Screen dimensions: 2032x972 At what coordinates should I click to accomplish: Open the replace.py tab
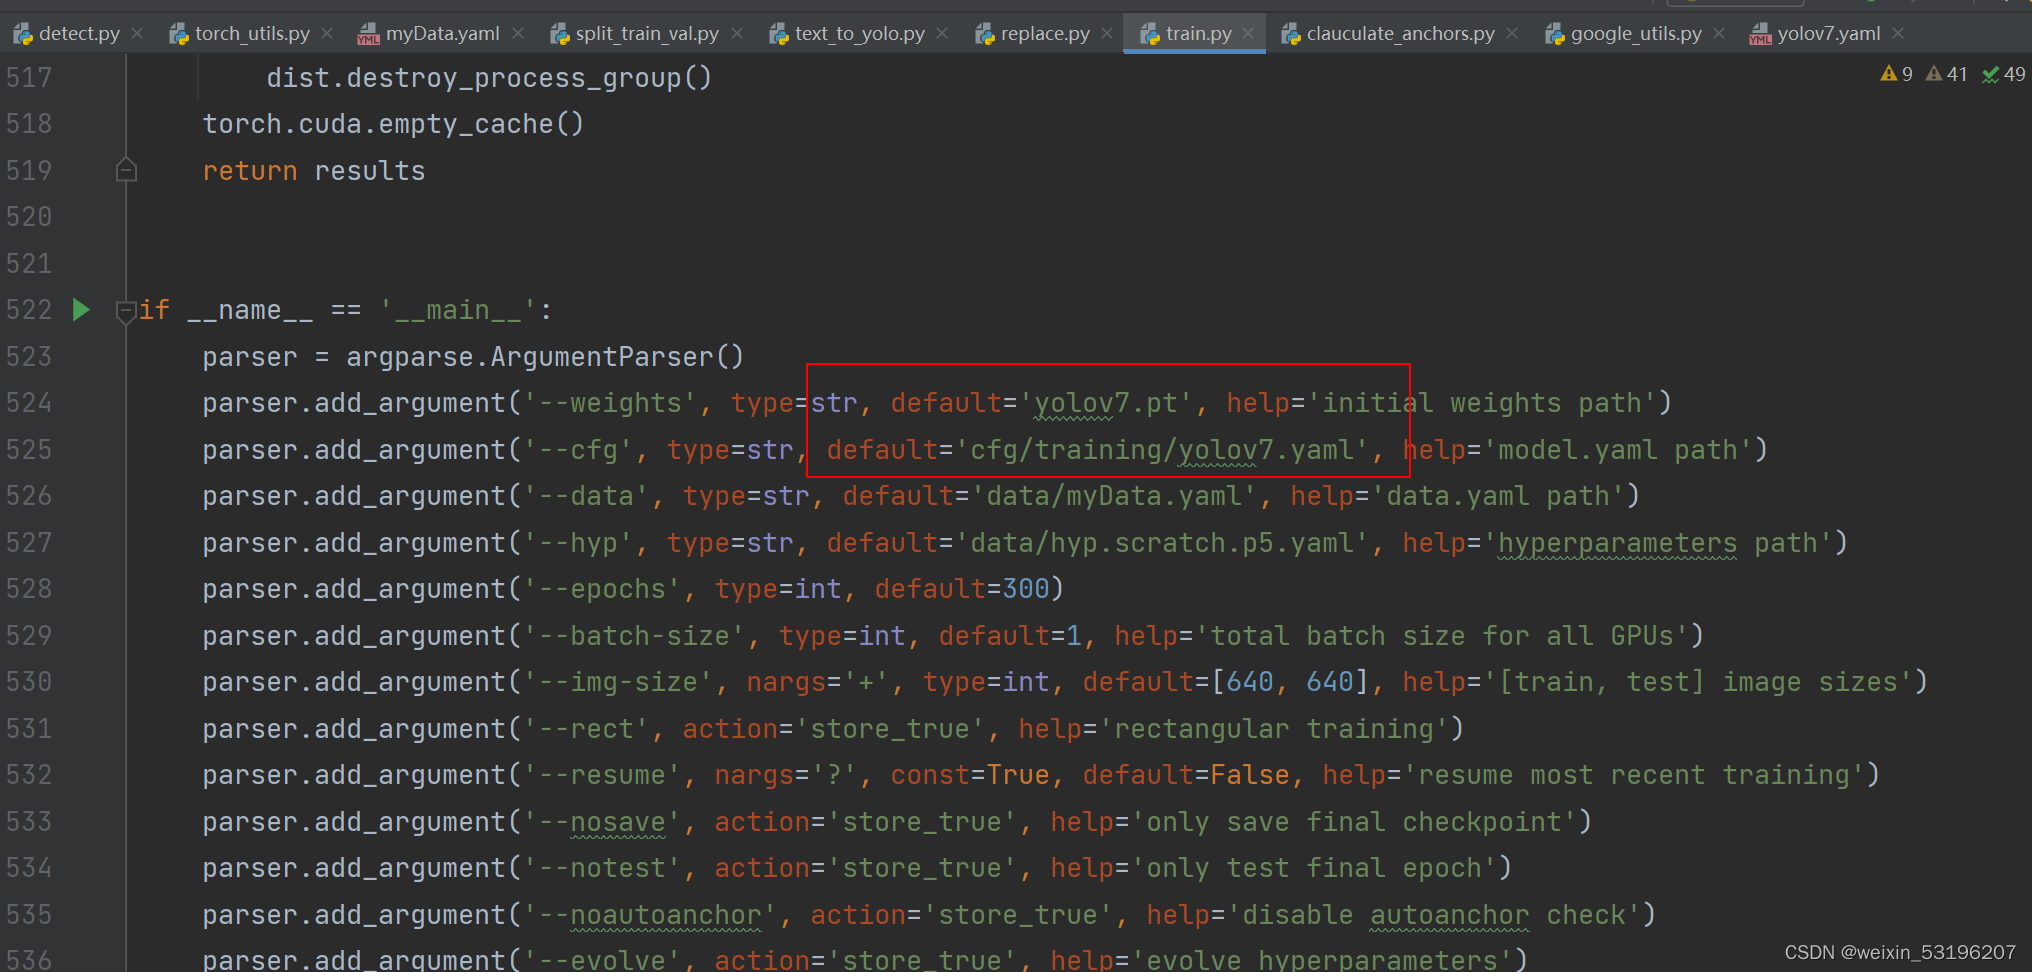click(x=1032, y=33)
